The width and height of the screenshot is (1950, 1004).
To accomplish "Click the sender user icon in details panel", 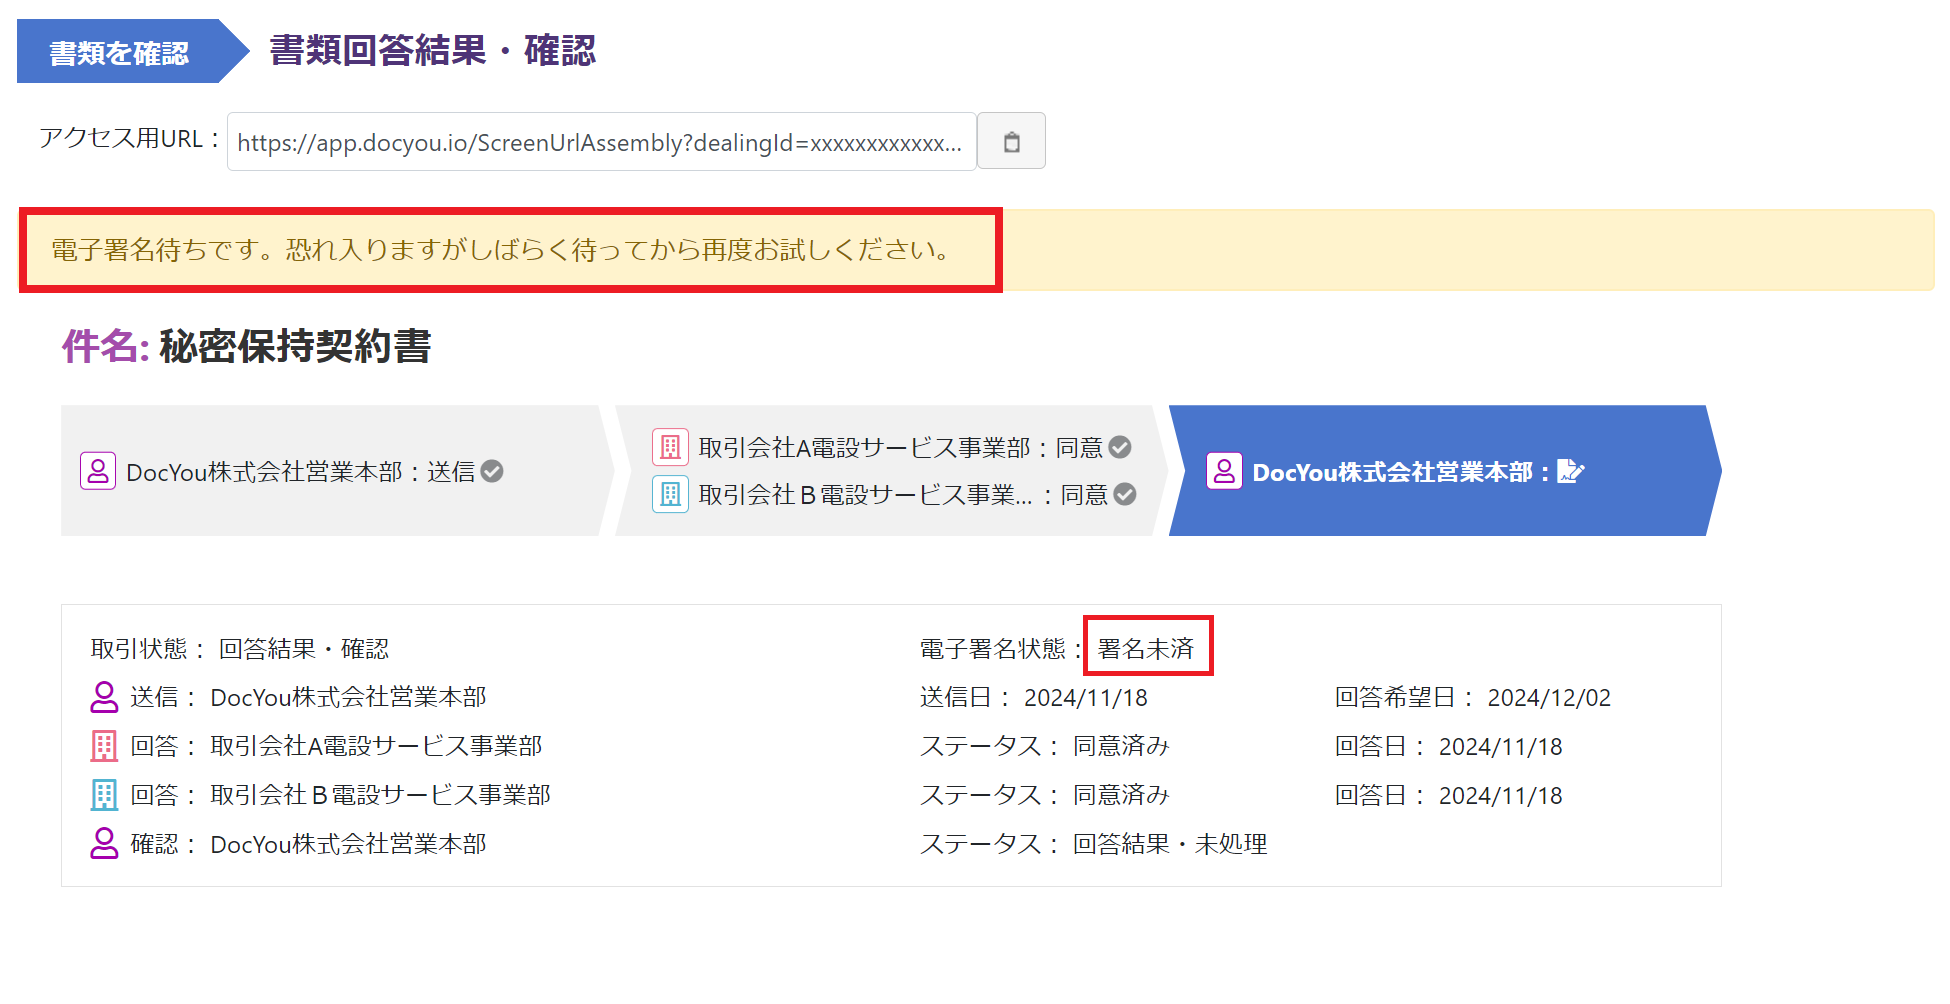I will click(x=104, y=697).
